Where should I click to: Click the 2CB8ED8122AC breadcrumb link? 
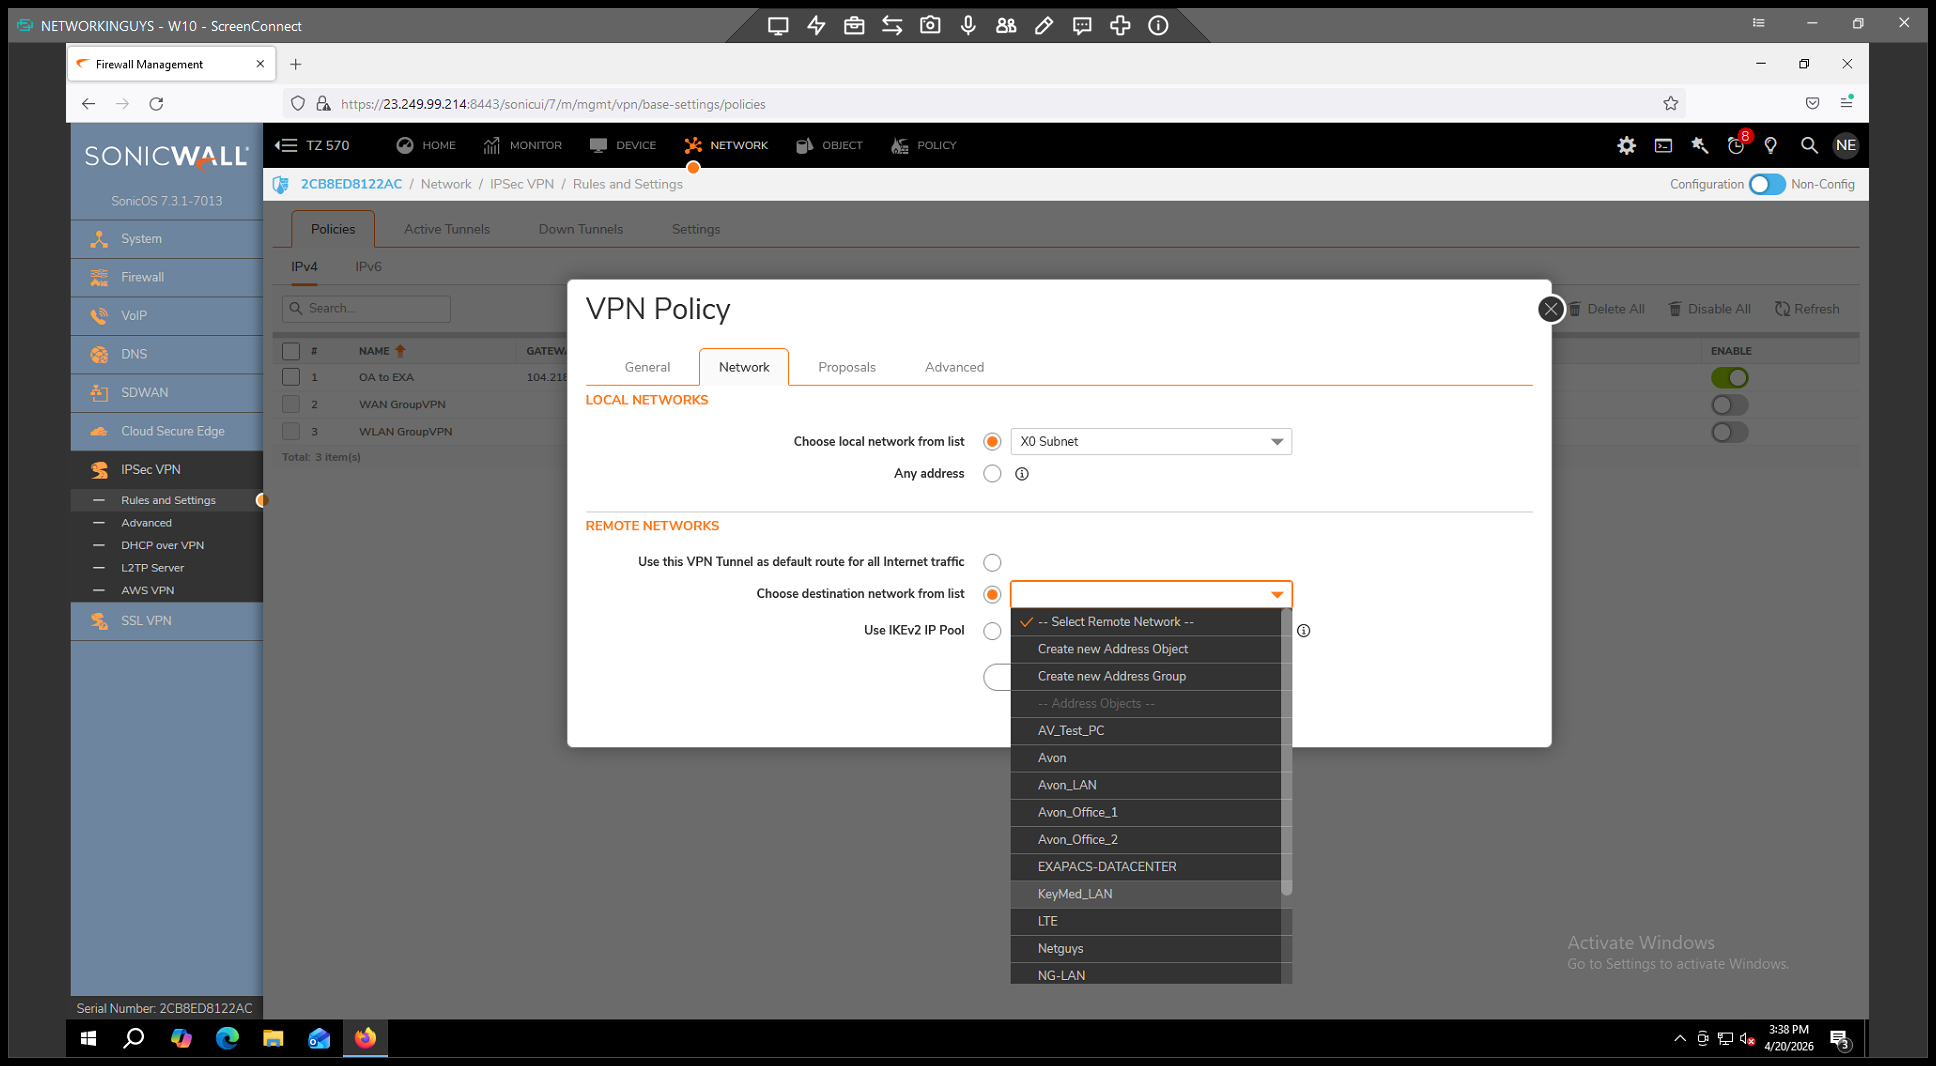(x=351, y=185)
